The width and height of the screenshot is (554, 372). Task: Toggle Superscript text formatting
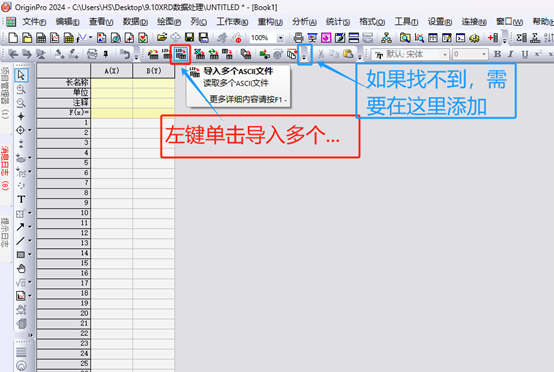[x=538, y=54]
